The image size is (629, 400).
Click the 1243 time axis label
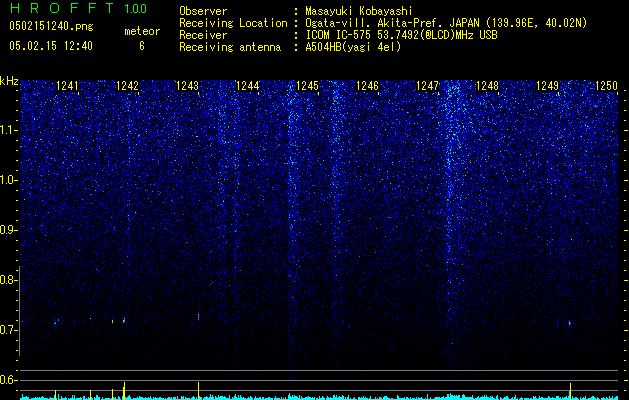(x=187, y=85)
